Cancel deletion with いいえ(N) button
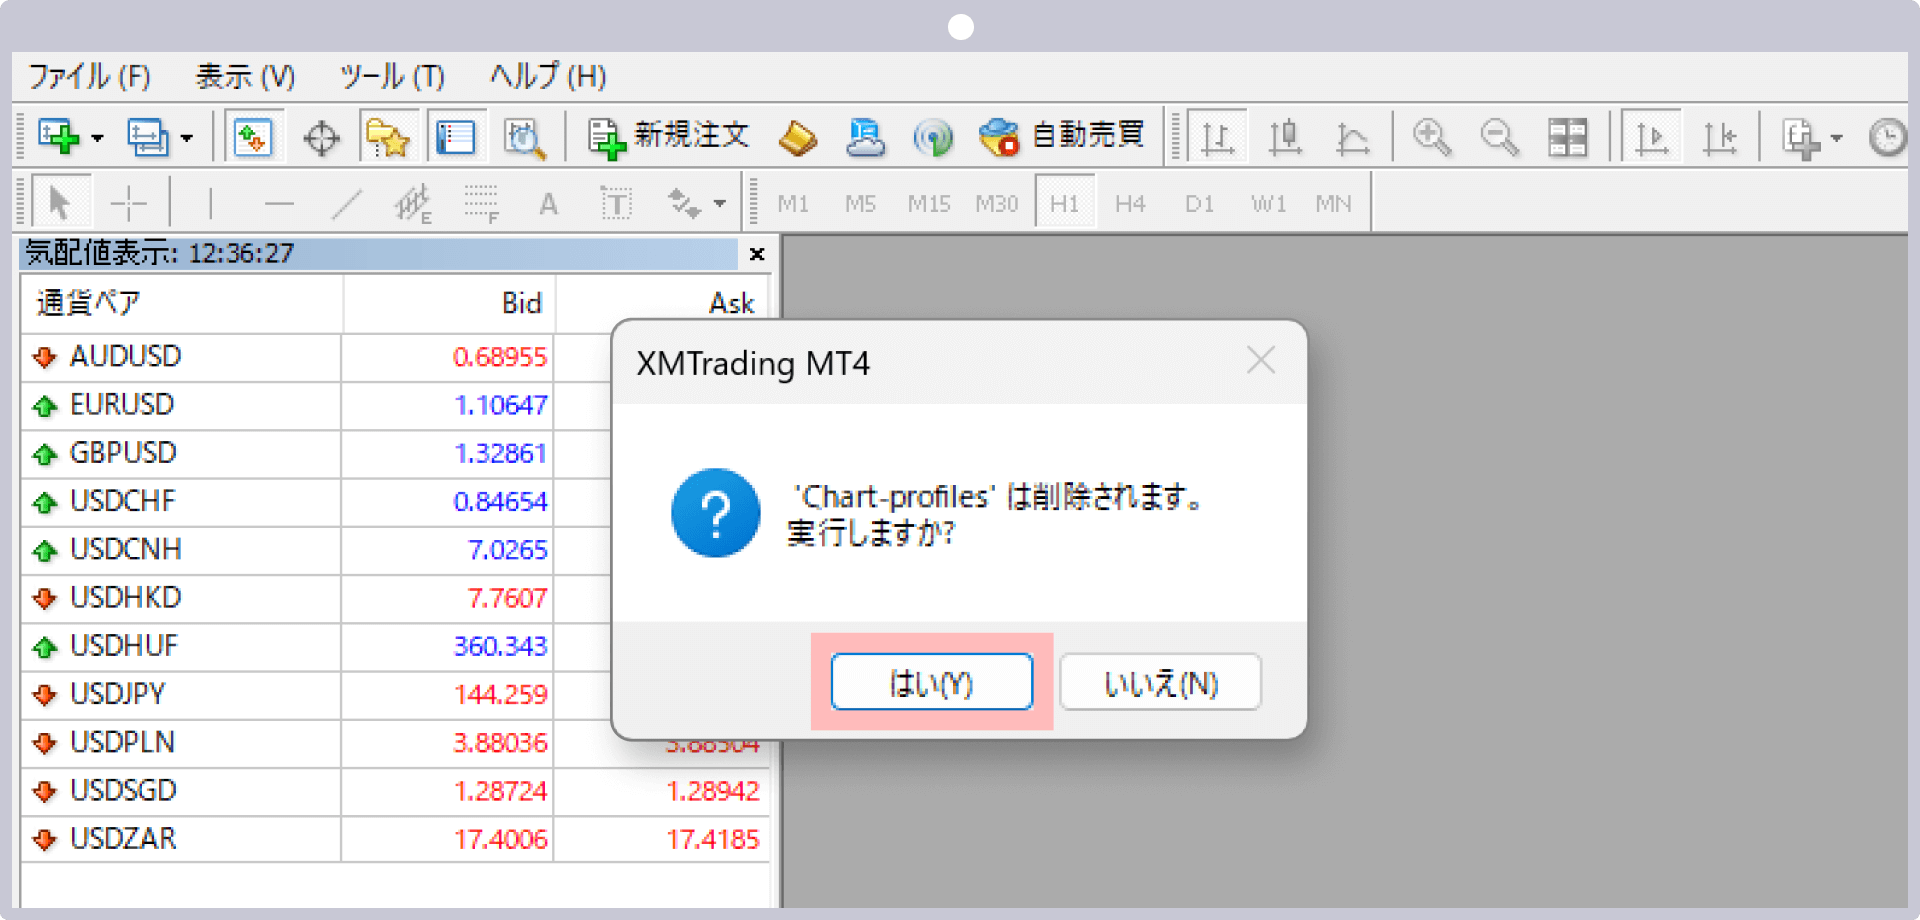The image size is (1920, 920). pyautogui.click(x=1161, y=682)
